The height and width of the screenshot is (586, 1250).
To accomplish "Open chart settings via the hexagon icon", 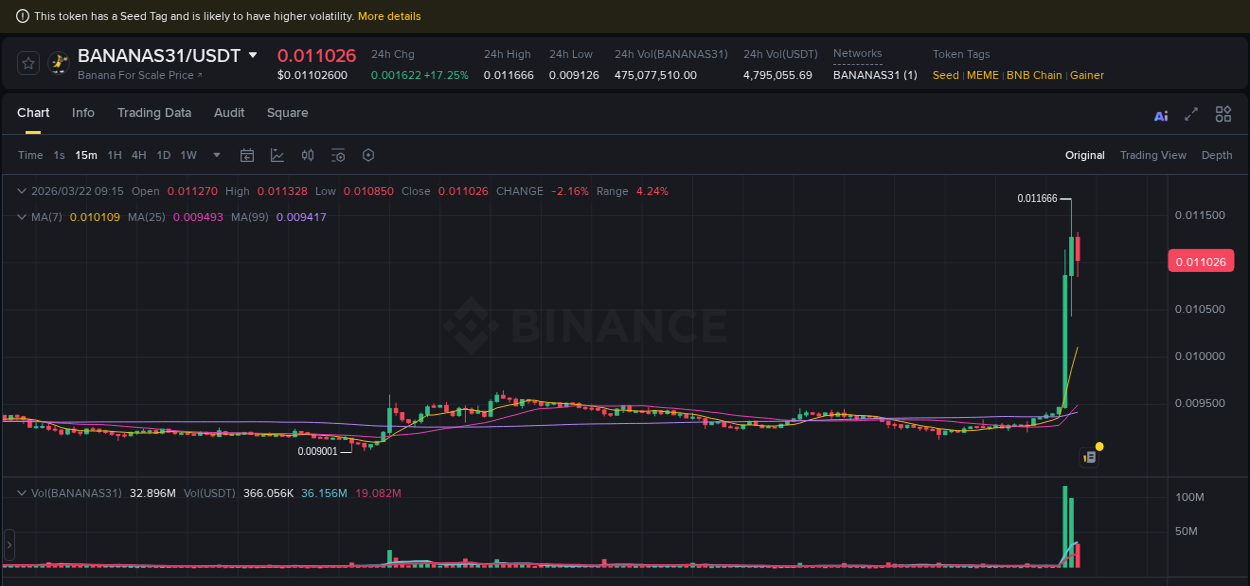I will (x=368, y=155).
